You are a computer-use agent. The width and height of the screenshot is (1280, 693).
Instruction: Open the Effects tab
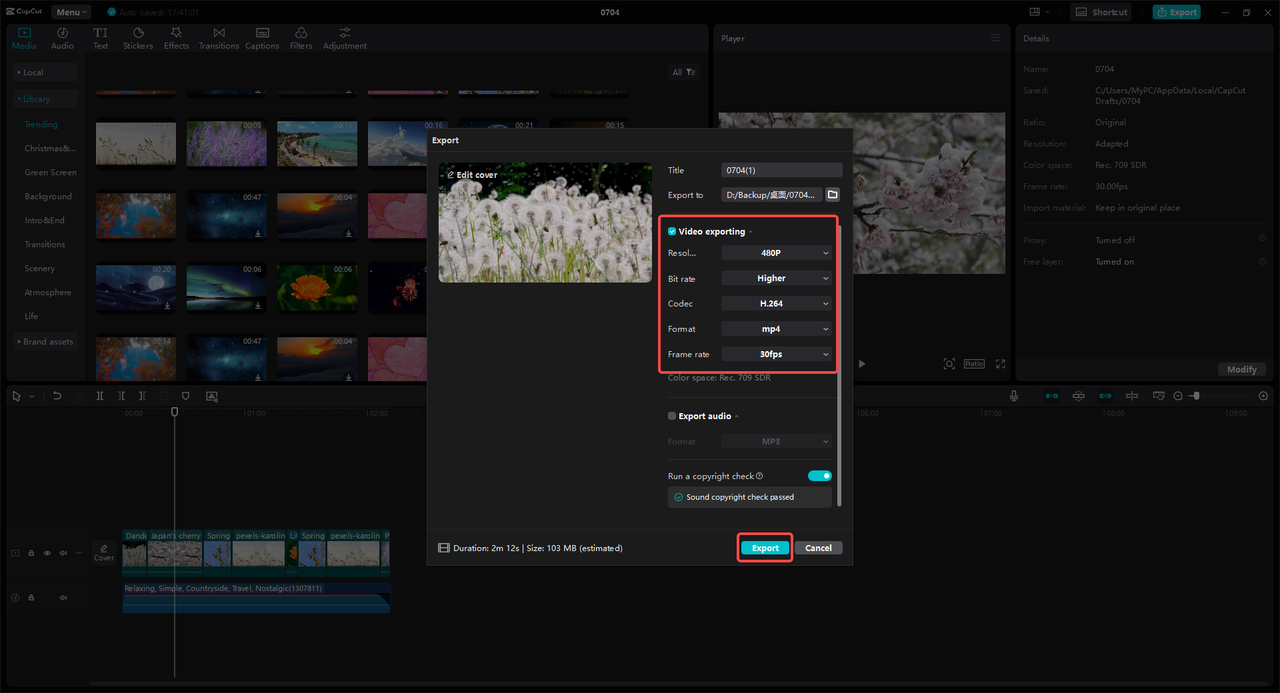[x=176, y=38]
